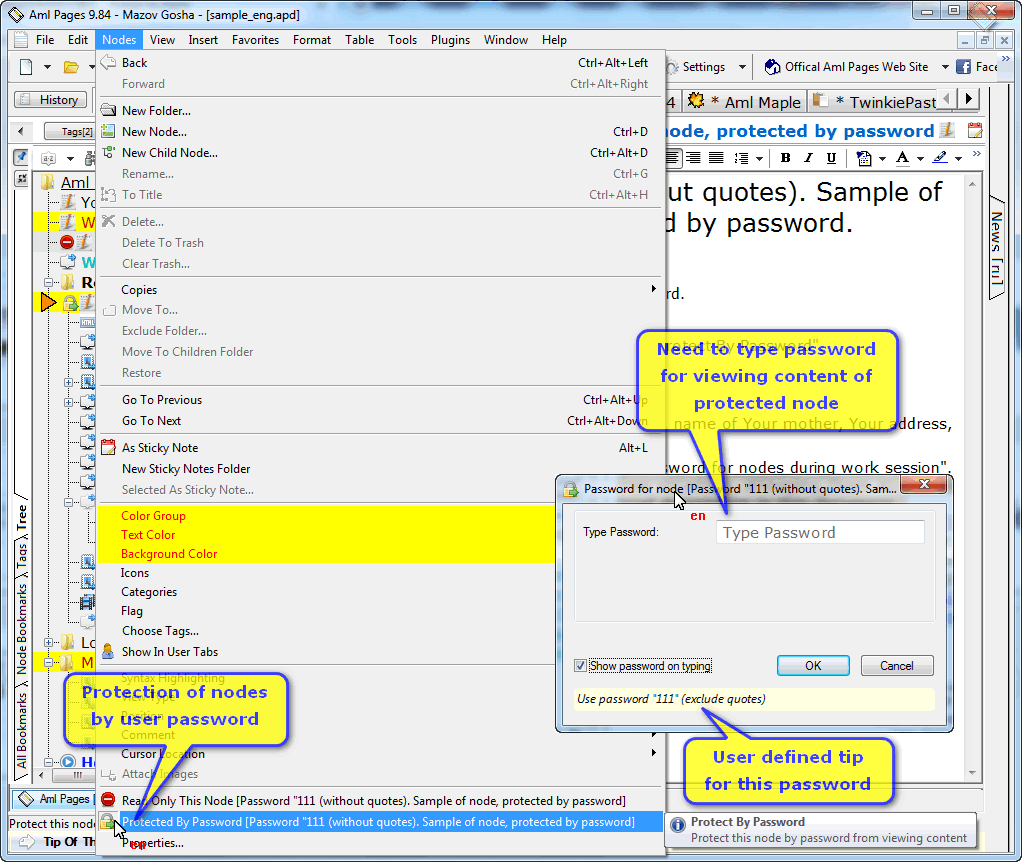The image size is (1022, 862).
Task: Open the Text Color menu entry
Action: (x=326, y=534)
